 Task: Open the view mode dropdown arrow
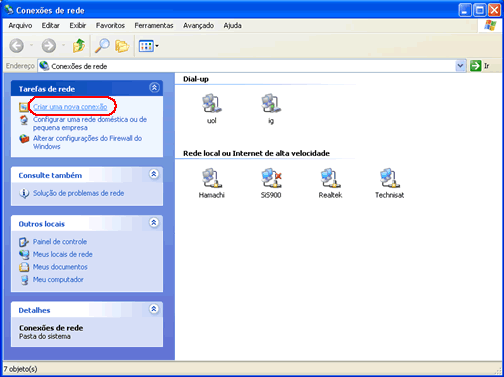157,46
